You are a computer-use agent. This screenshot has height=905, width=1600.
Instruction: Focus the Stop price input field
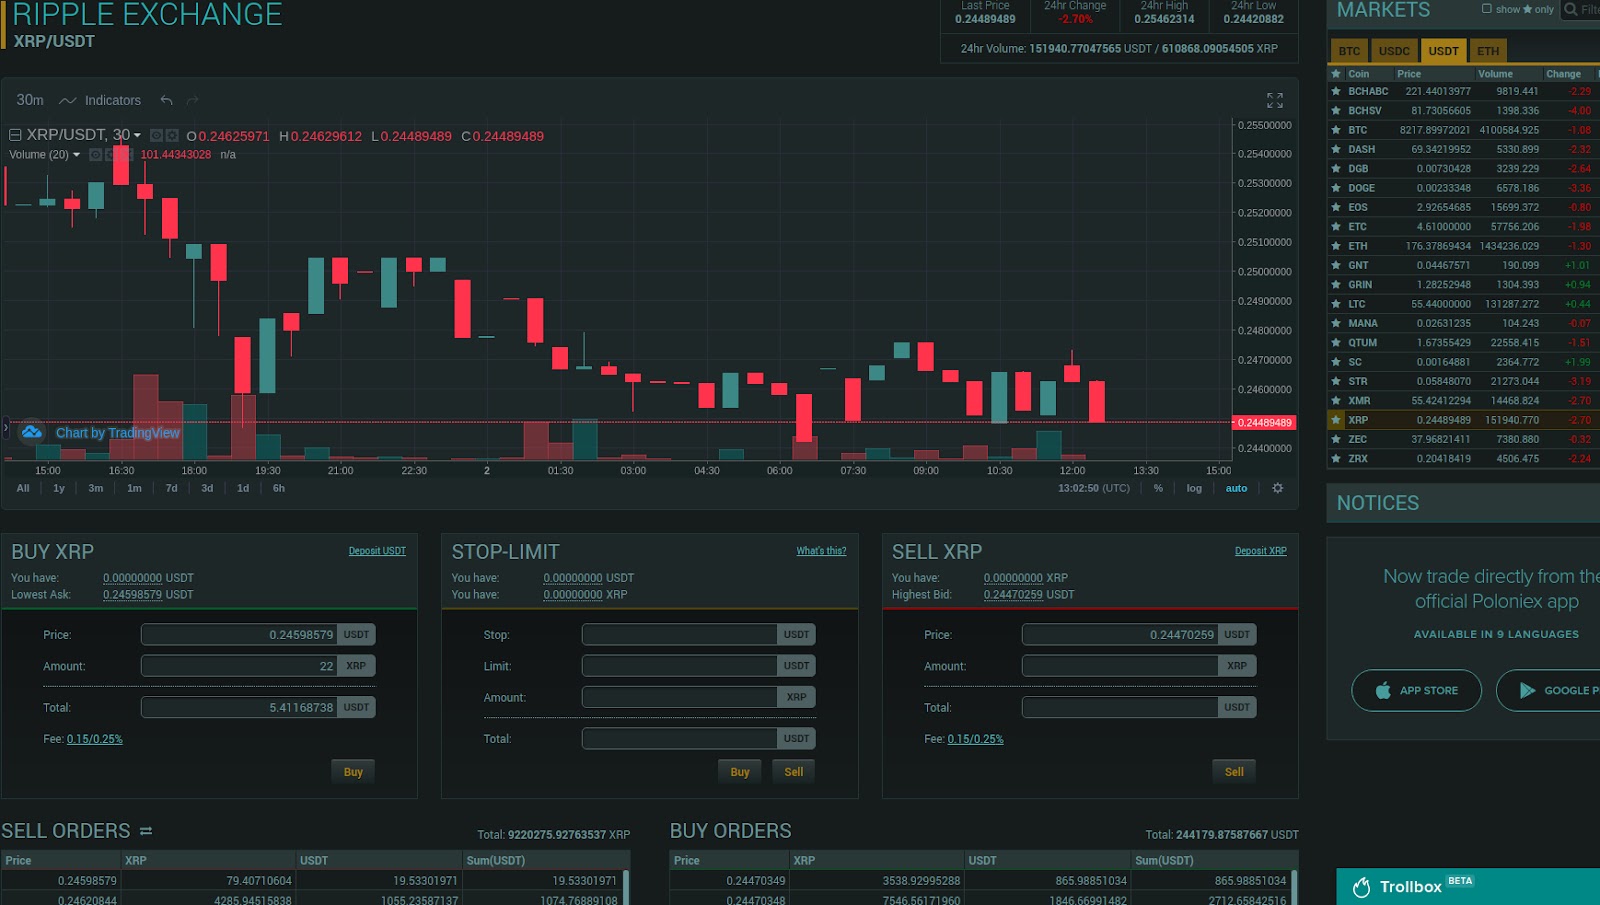coord(680,635)
